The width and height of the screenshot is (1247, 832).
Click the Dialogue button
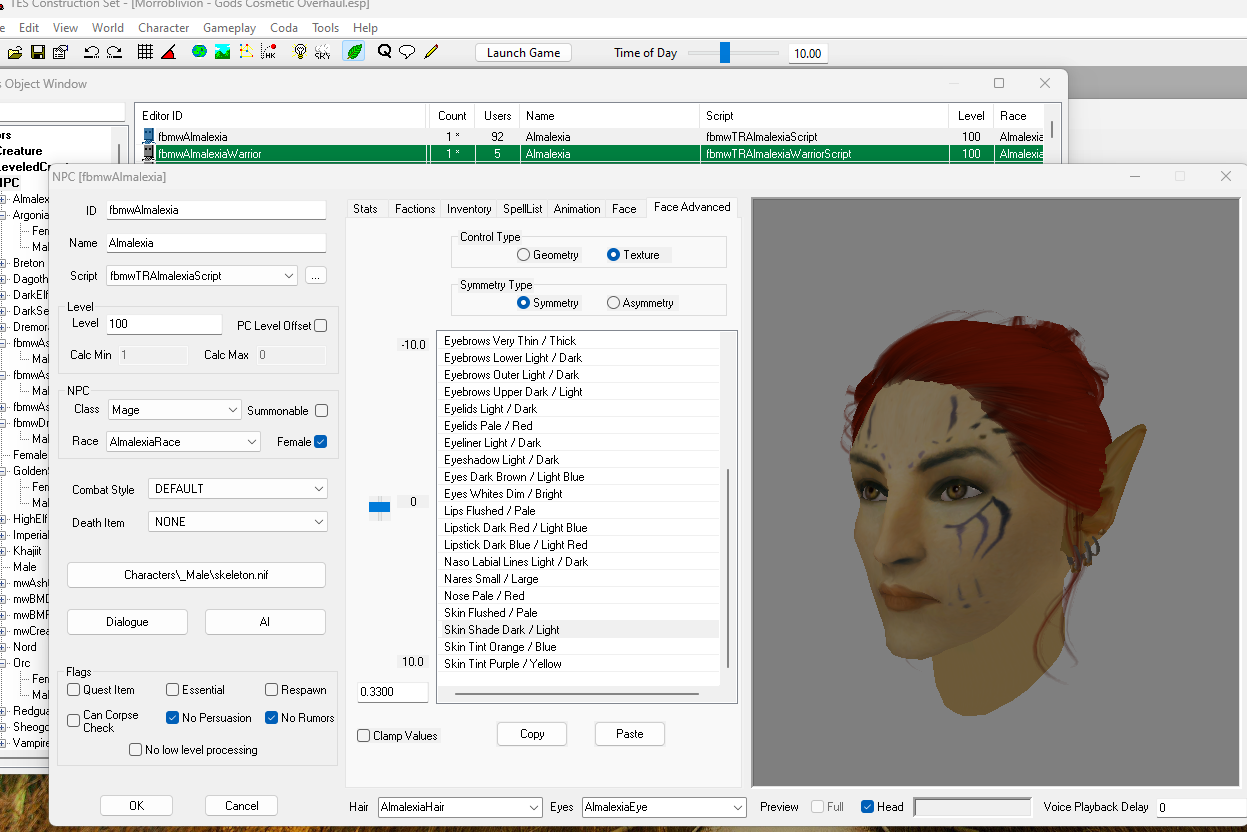[x=127, y=622]
